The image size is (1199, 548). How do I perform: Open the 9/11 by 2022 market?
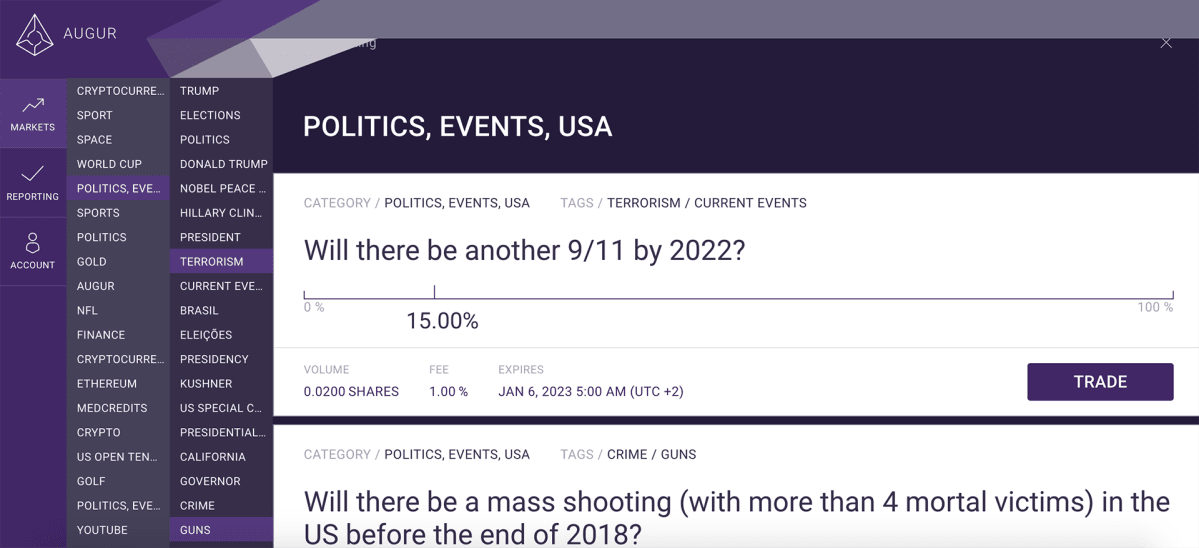point(524,250)
